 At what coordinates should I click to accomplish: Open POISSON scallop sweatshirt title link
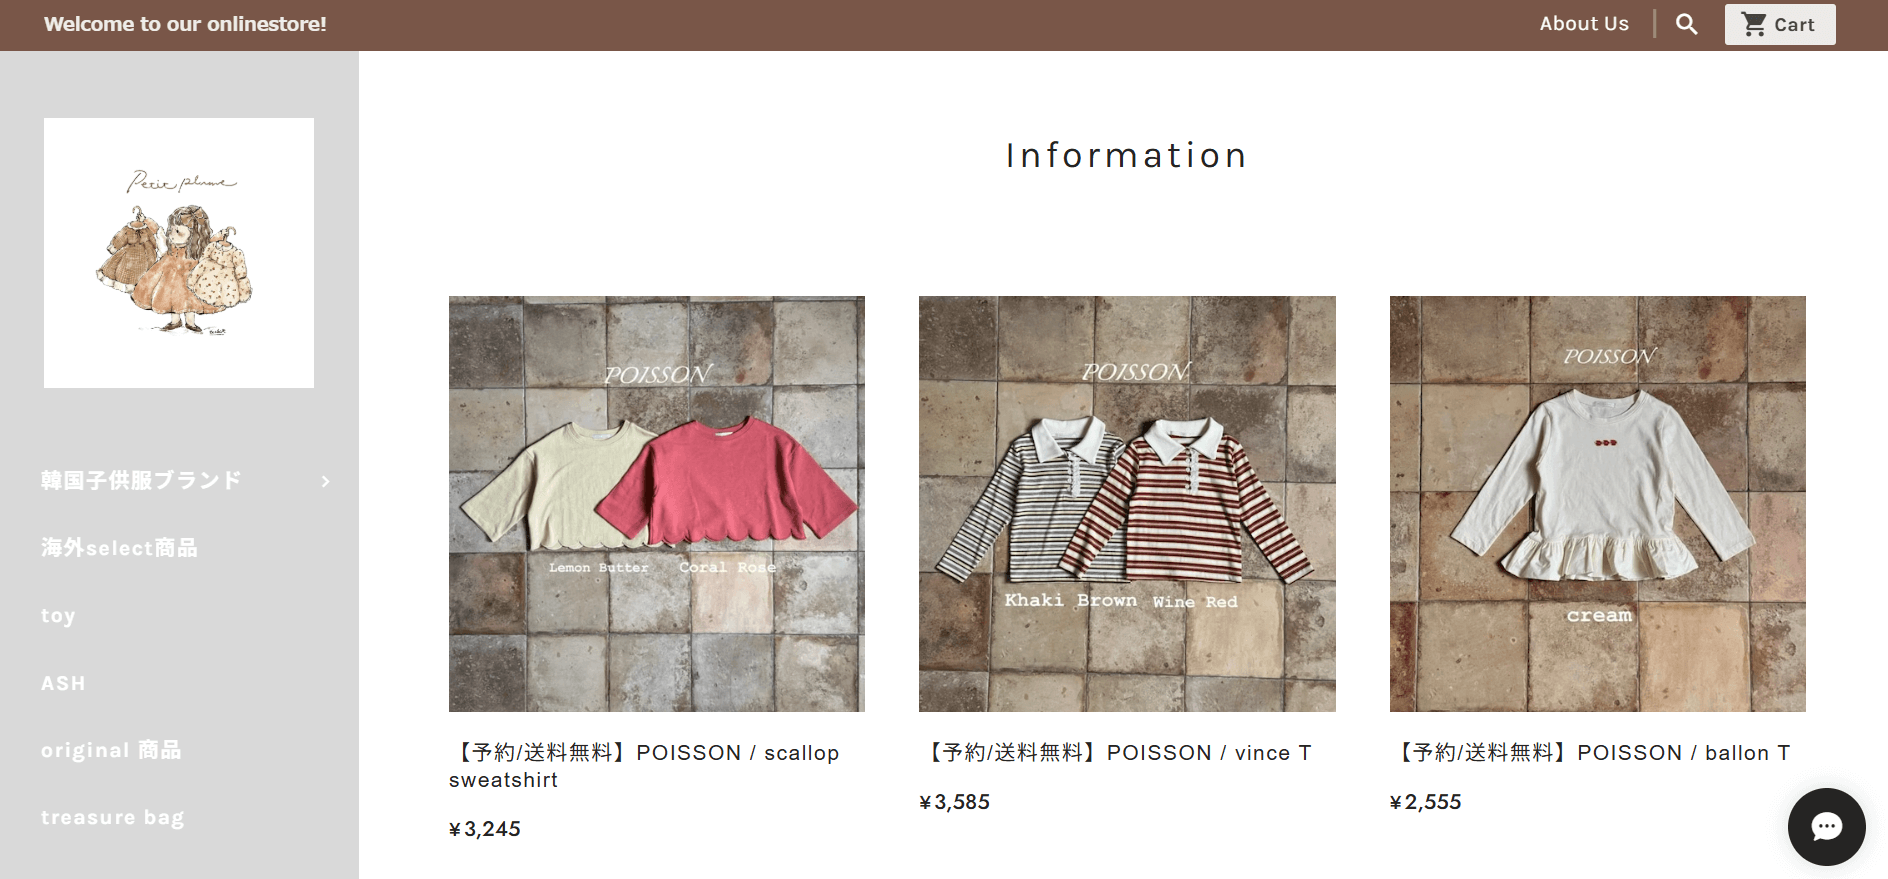click(x=645, y=766)
